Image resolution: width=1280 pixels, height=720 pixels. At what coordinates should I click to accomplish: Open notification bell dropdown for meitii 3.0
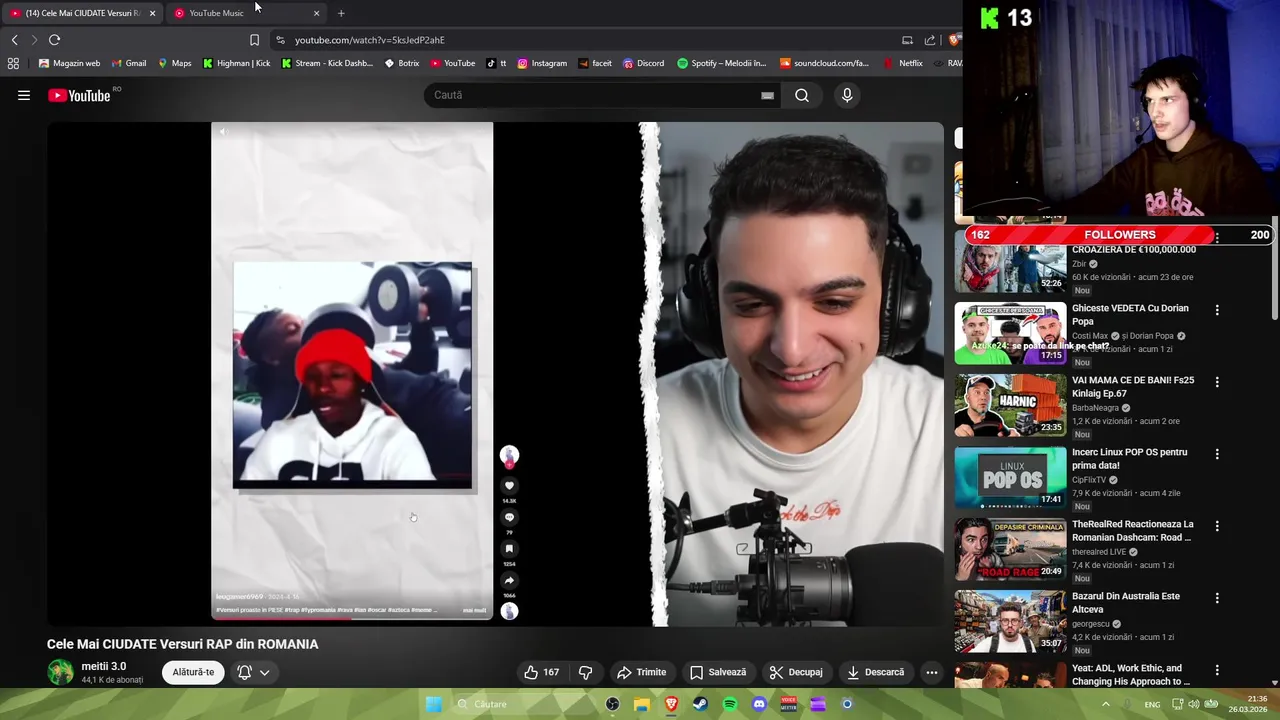coord(254,672)
